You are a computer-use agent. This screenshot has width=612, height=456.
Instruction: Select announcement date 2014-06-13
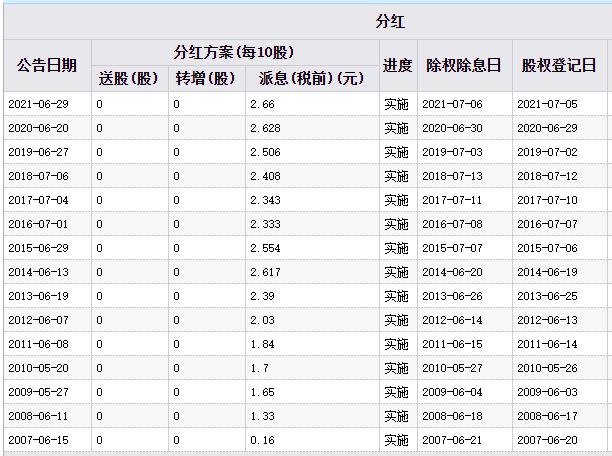pos(38,272)
